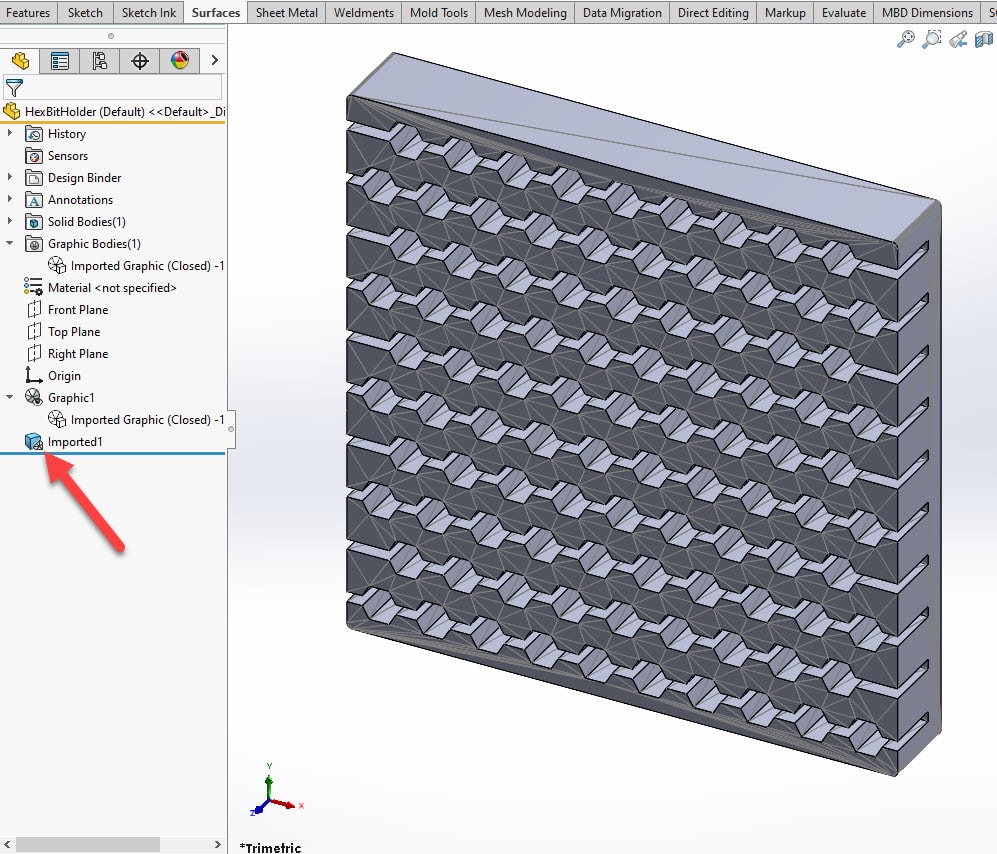997x854 pixels.
Task: Switch to the Surfaces tab
Action: (x=216, y=13)
